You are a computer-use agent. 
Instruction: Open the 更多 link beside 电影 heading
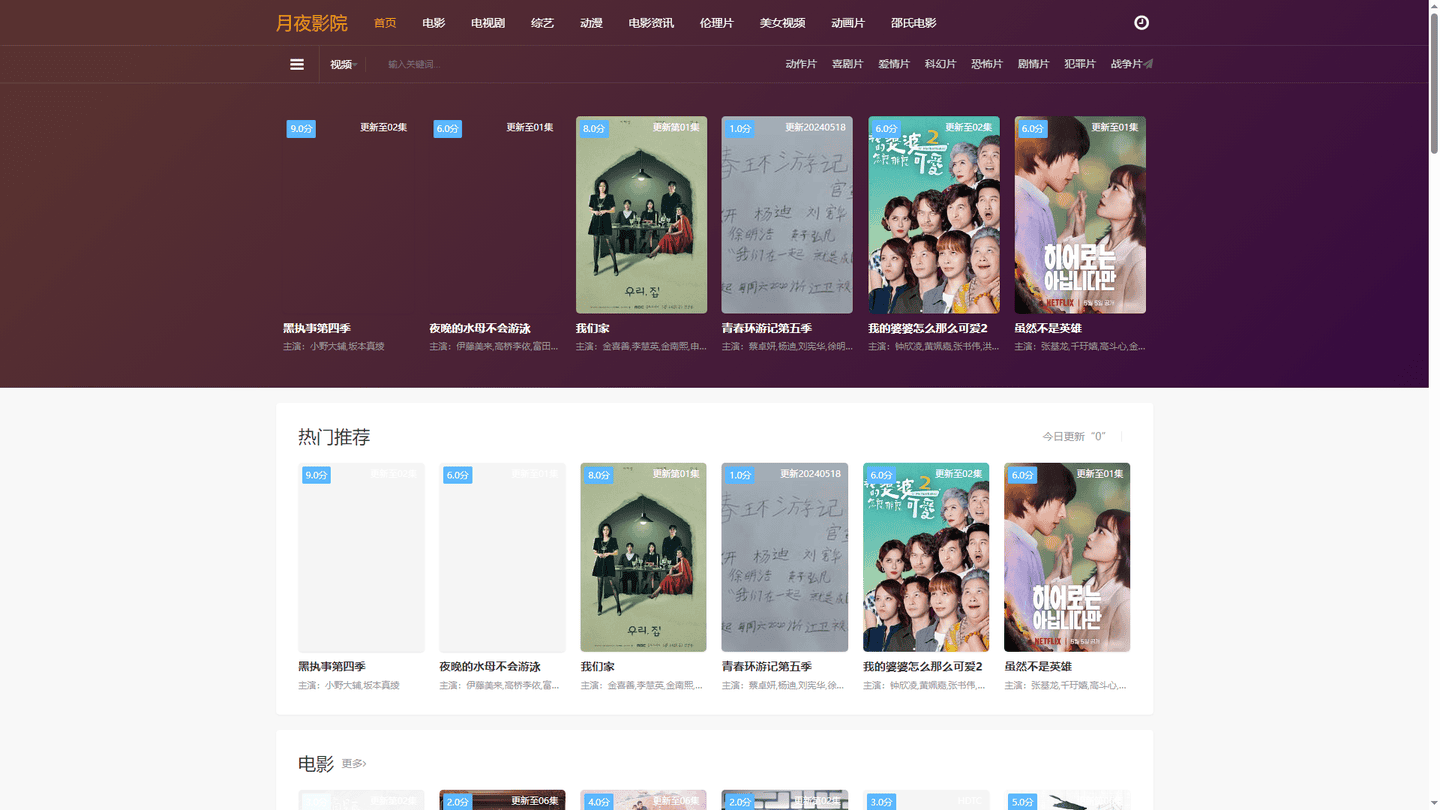354,764
